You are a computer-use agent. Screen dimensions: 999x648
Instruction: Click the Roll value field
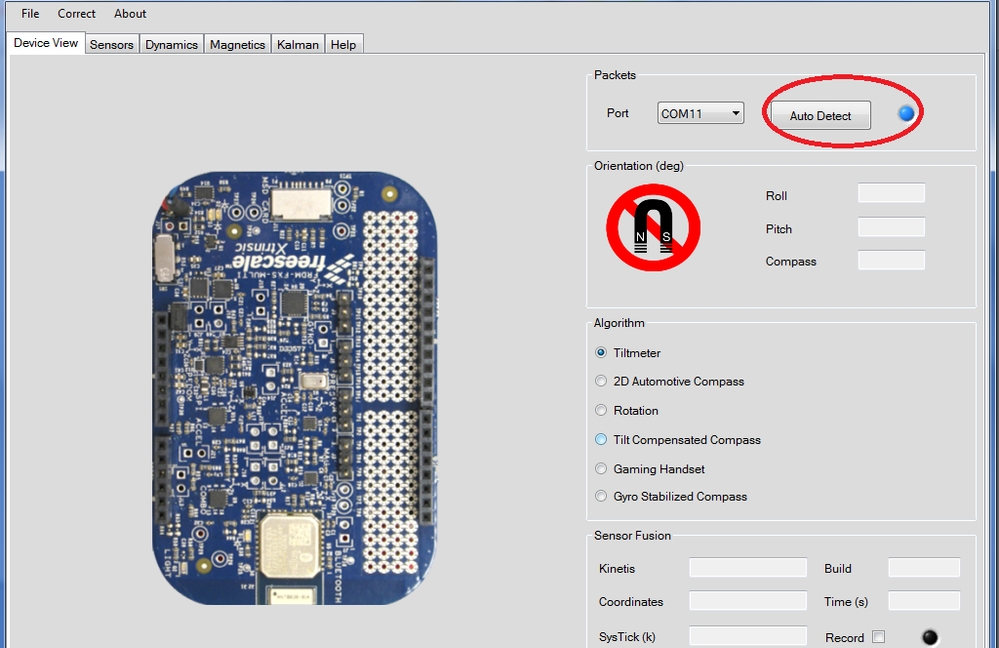coord(891,193)
